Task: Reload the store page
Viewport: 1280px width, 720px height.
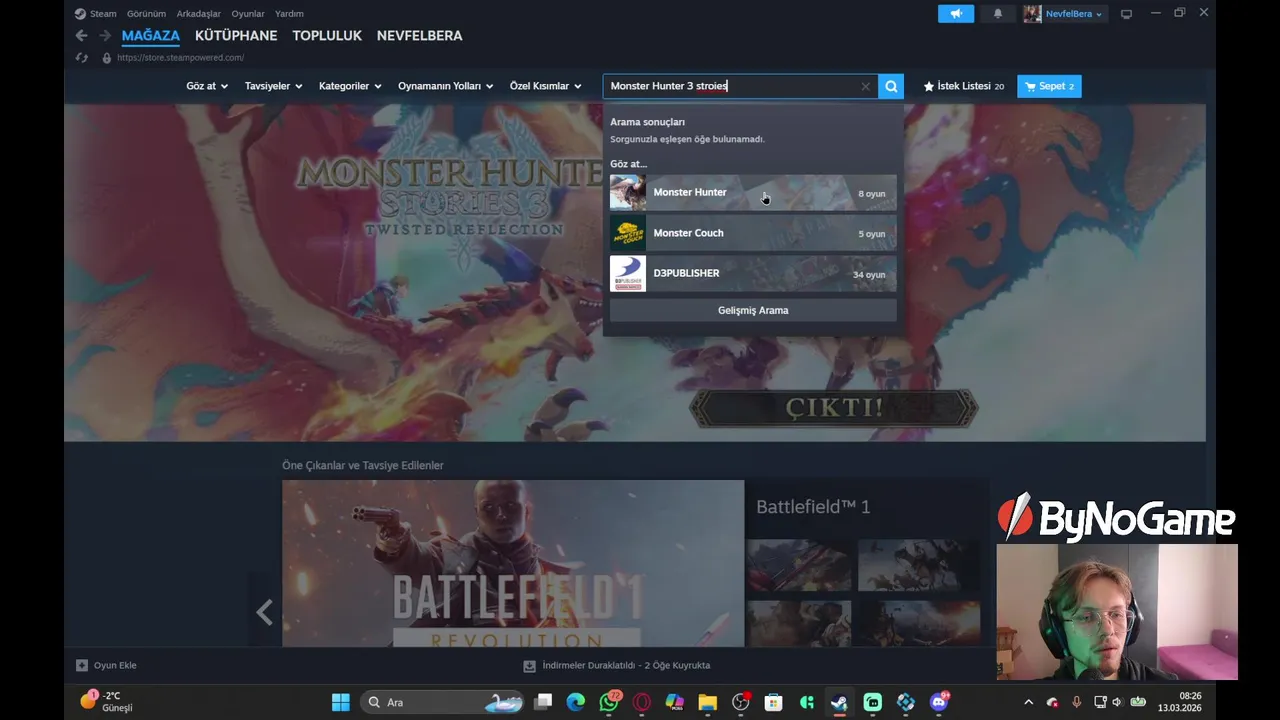Action: 82,58
